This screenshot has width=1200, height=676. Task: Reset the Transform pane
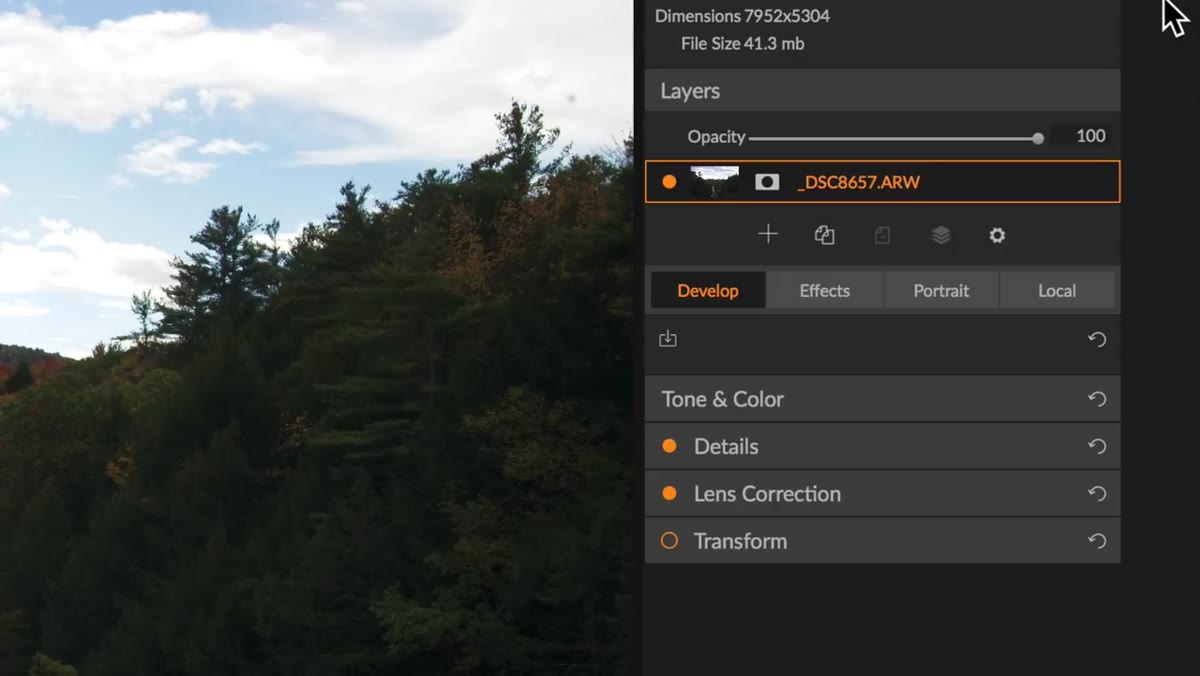(x=1097, y=541)
